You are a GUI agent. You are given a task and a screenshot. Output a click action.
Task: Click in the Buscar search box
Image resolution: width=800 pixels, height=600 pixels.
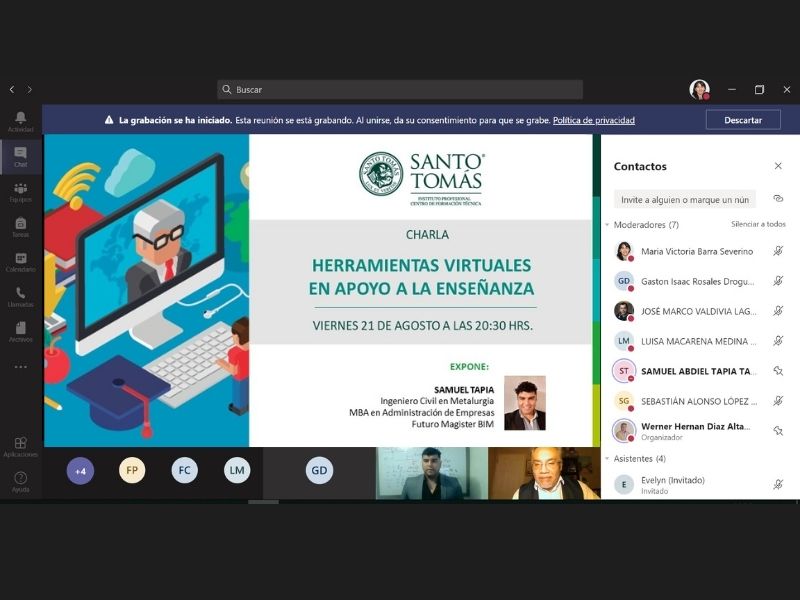tap(400, 89)
